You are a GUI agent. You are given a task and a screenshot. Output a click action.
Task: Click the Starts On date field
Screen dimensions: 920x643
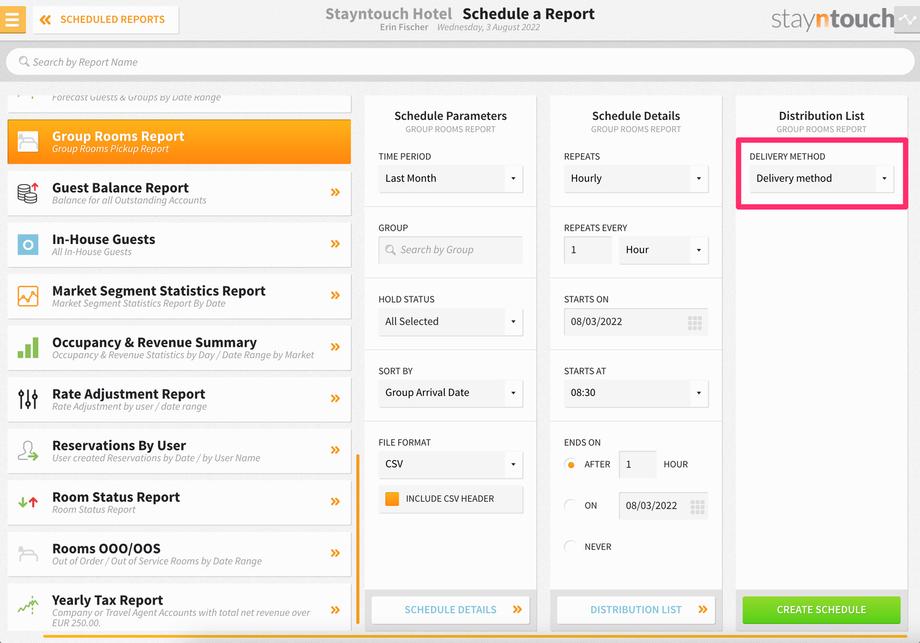pos(636,322)
